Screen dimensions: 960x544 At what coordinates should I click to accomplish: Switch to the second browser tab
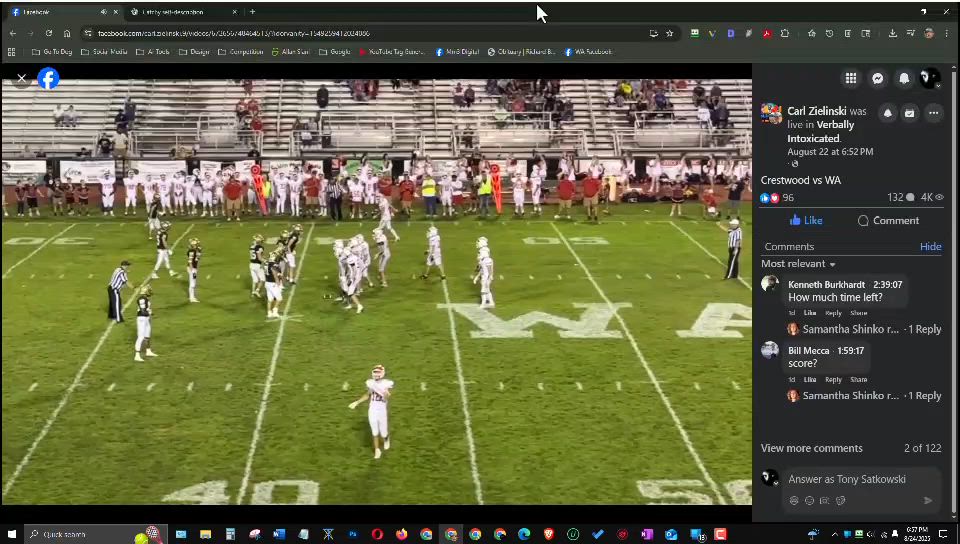click(x=182, y=12)
